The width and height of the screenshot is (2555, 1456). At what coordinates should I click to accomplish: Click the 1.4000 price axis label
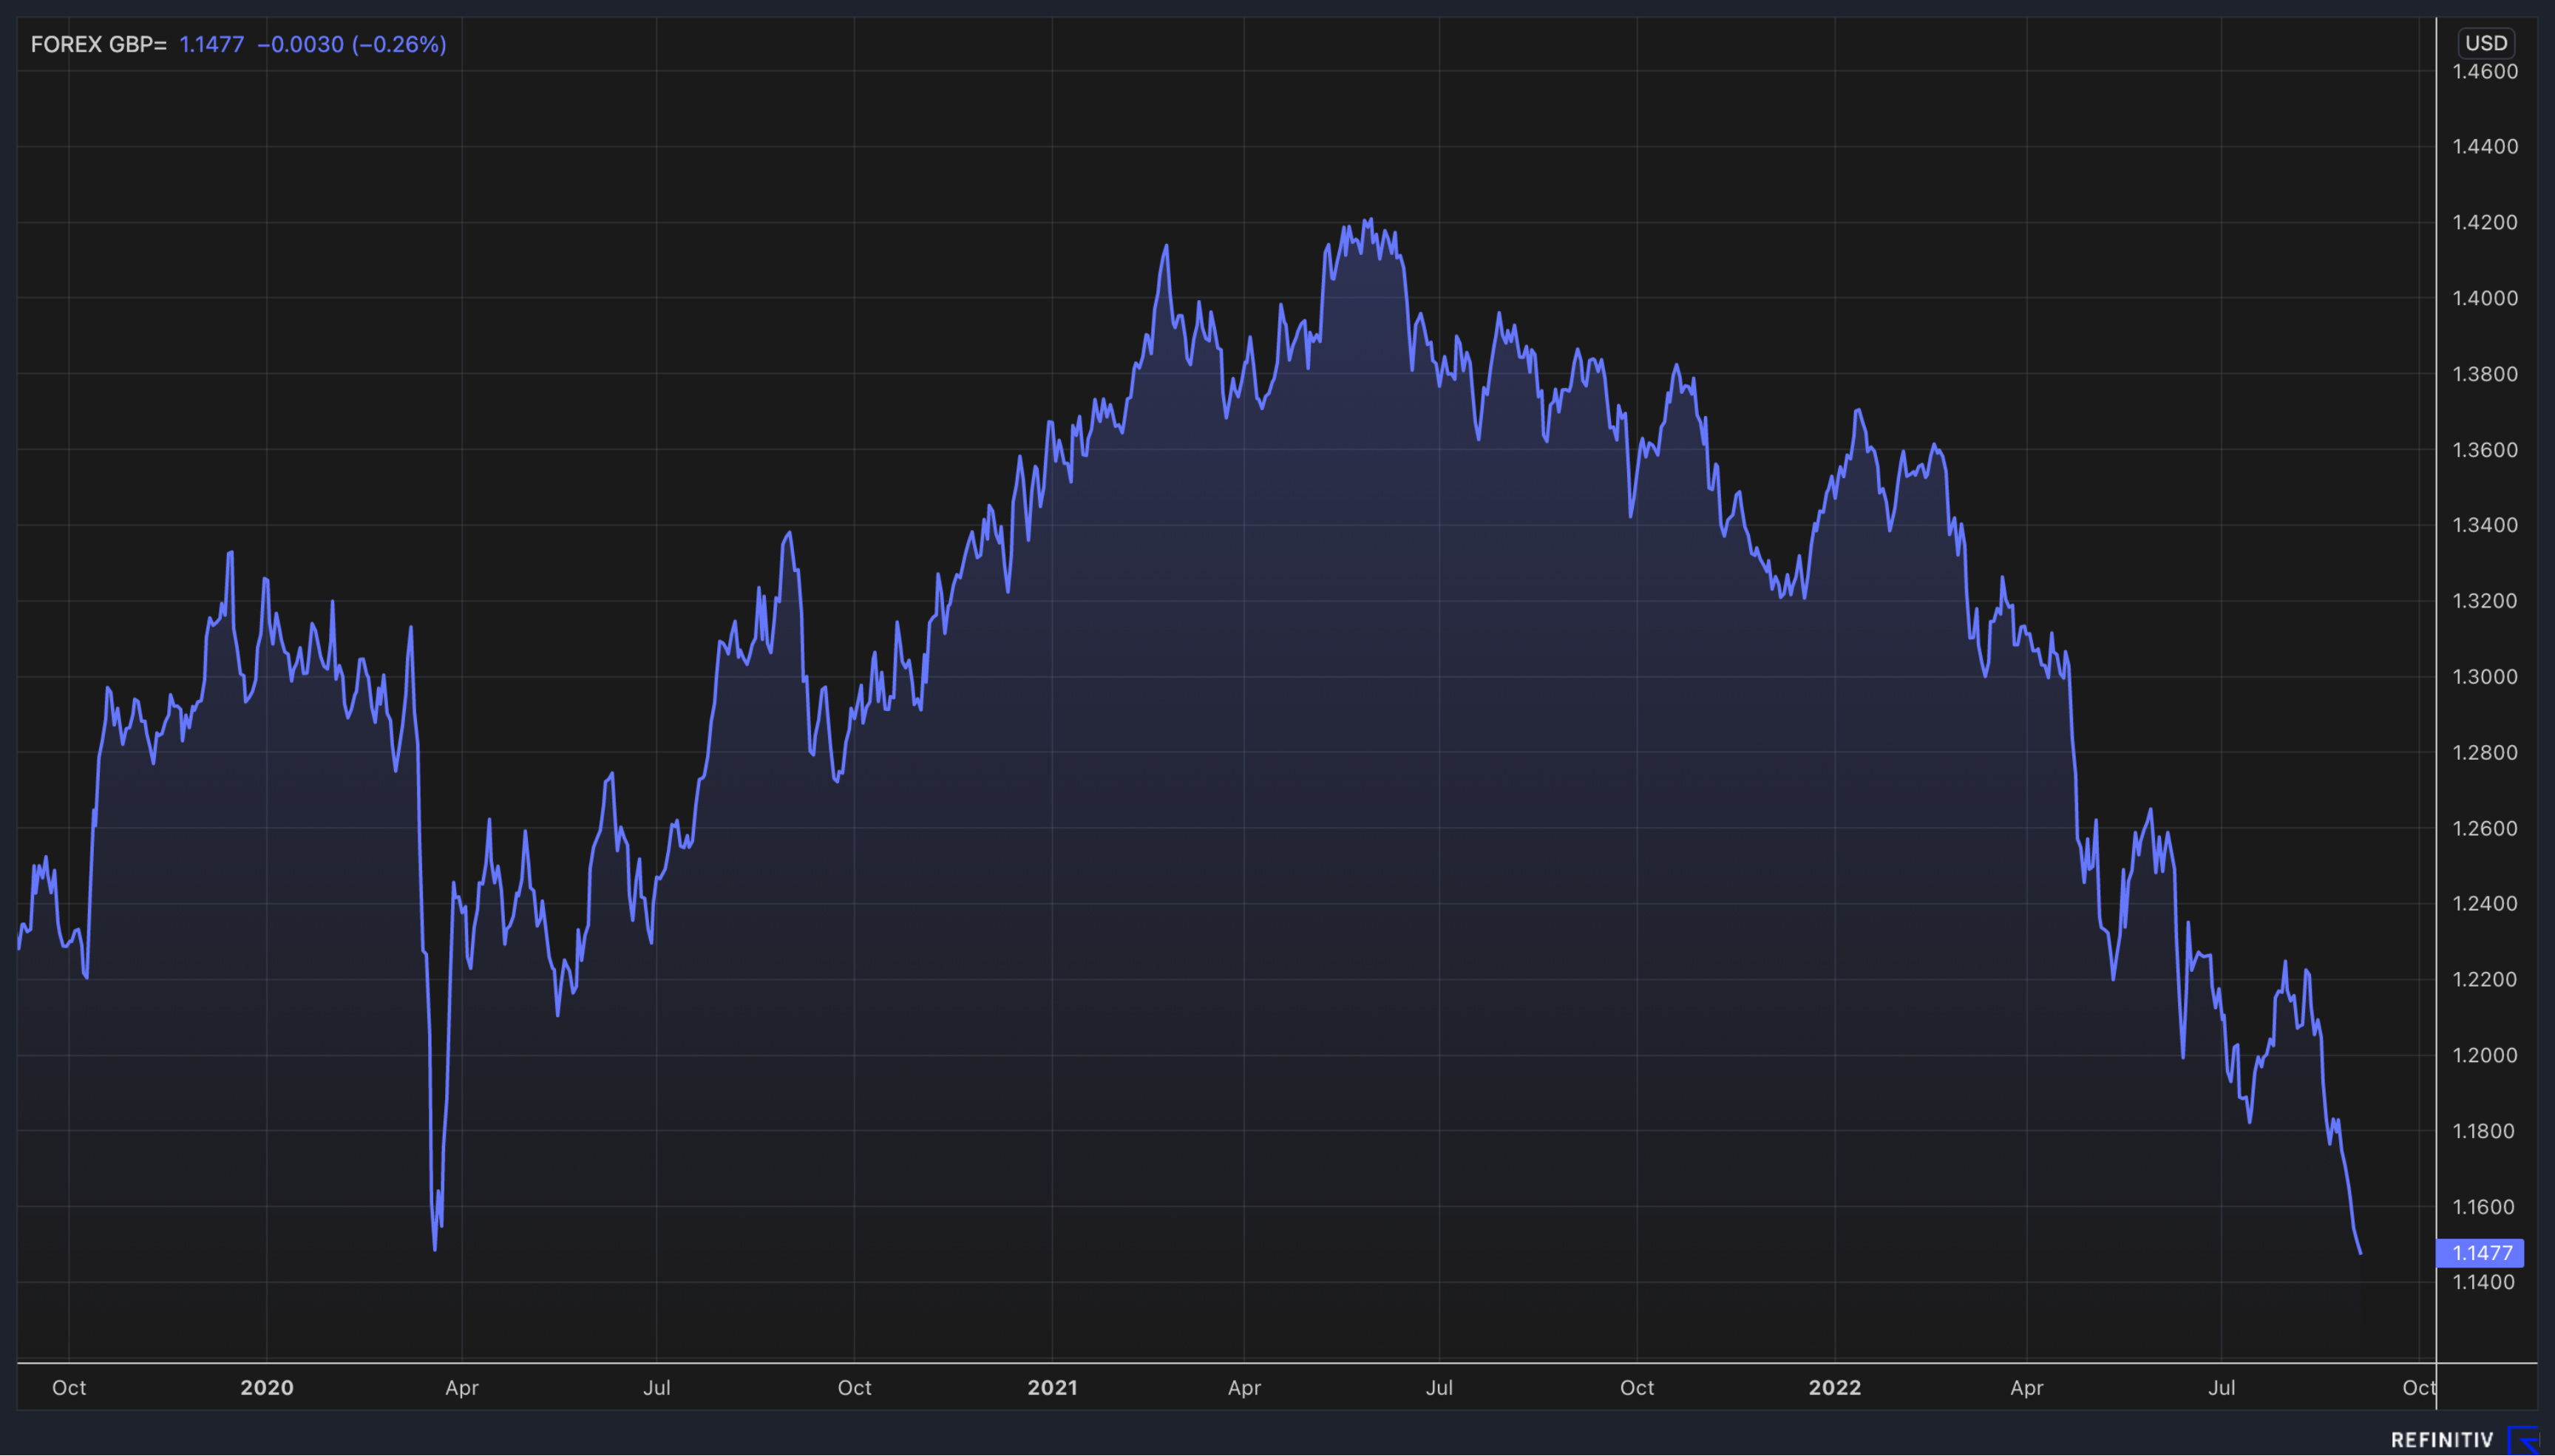pos(2485,298)
